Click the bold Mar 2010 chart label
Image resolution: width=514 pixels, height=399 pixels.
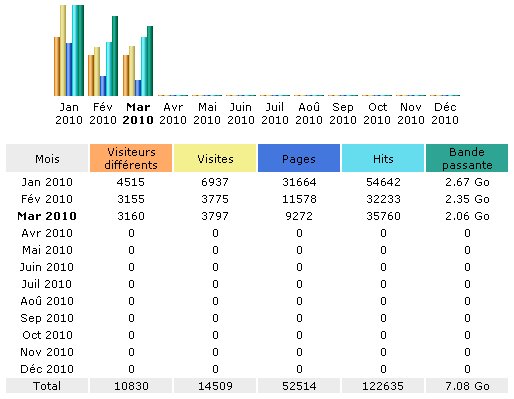(x=138, y=113)
